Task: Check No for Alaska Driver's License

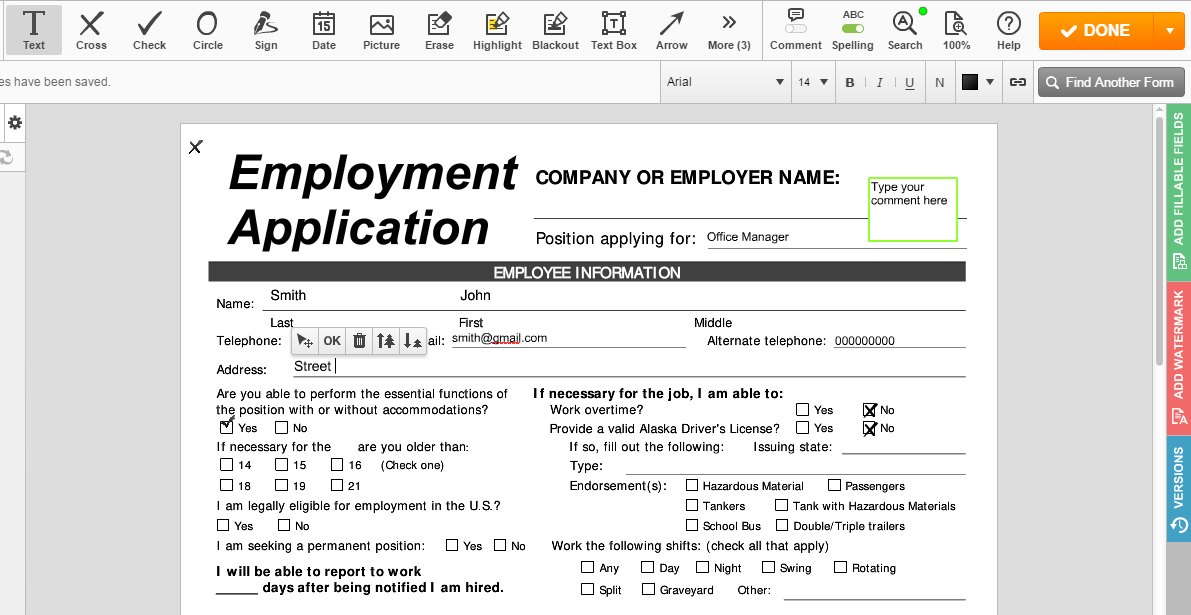Action: (870, 428)
